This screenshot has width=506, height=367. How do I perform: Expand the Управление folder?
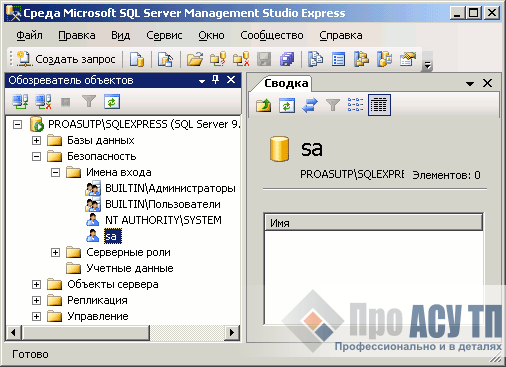click(x=36, y=316)
